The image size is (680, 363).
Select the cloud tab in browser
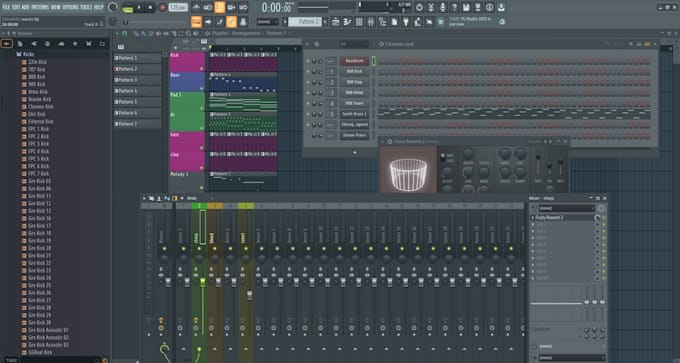61,44
